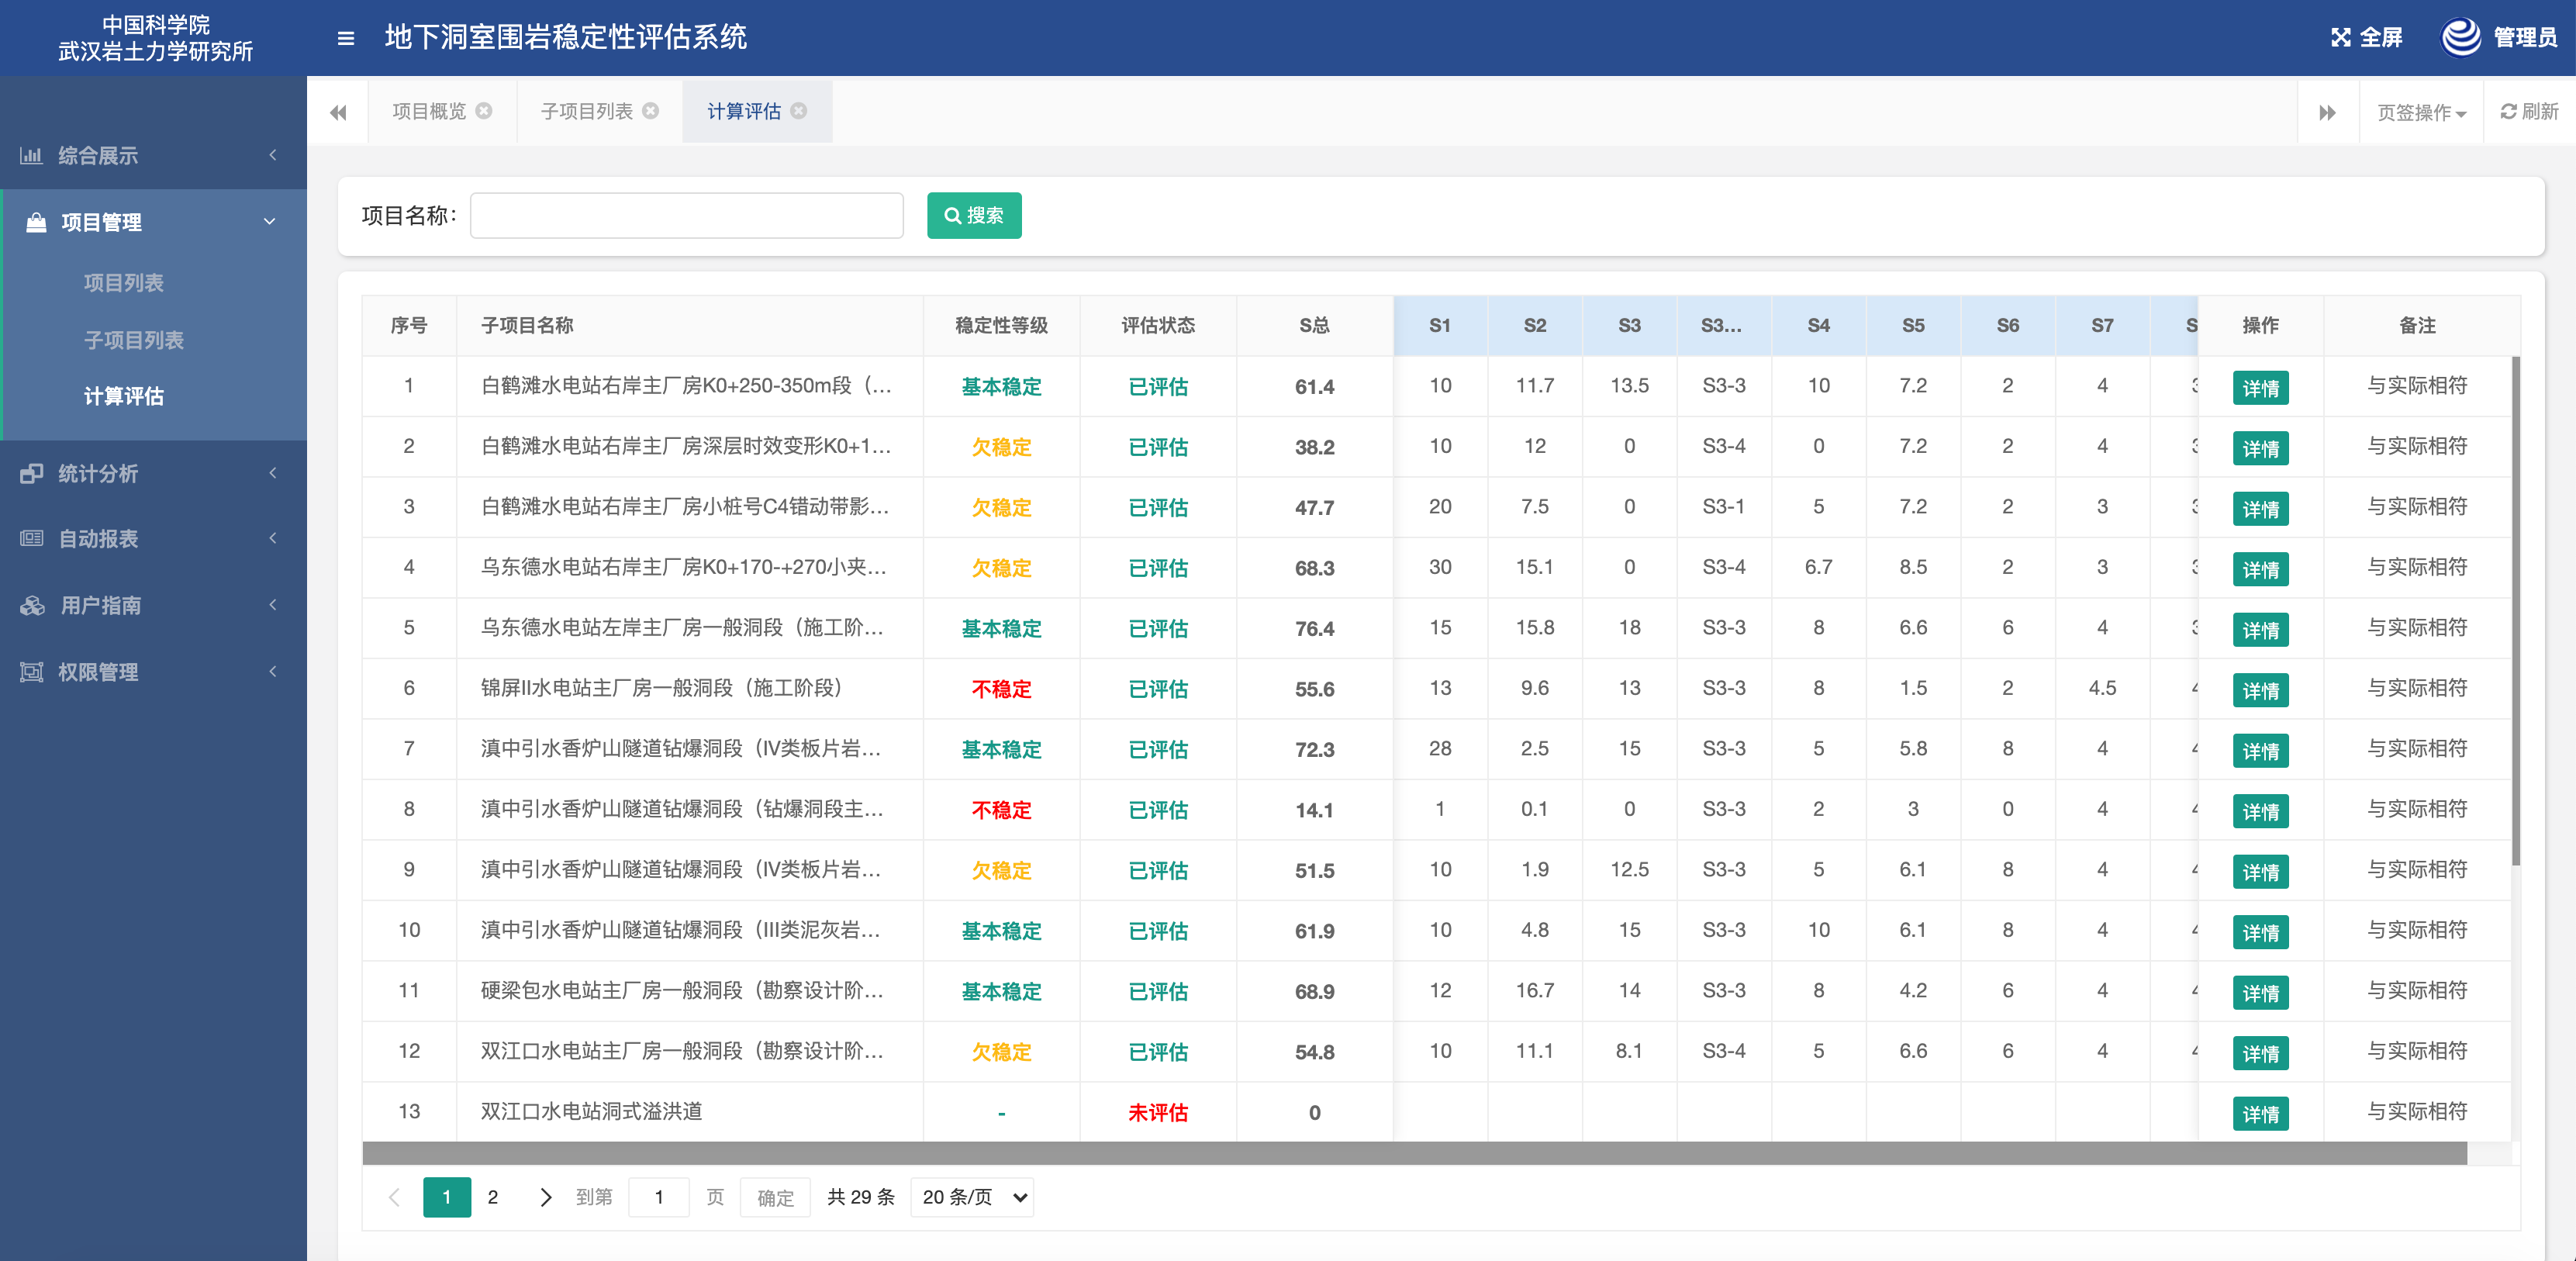Viewport: 2576px width, 1261px height.
Task: Open 子项目列表 in sidebar
Action: [134, 340]
